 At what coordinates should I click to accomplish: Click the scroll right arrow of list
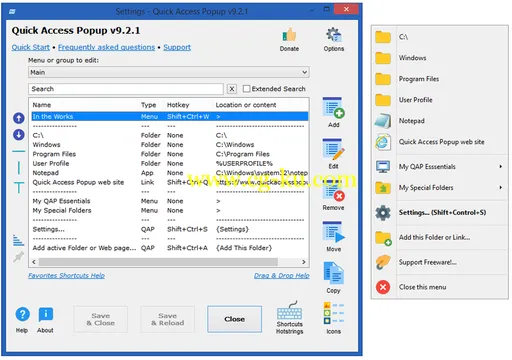click(304, 262)
